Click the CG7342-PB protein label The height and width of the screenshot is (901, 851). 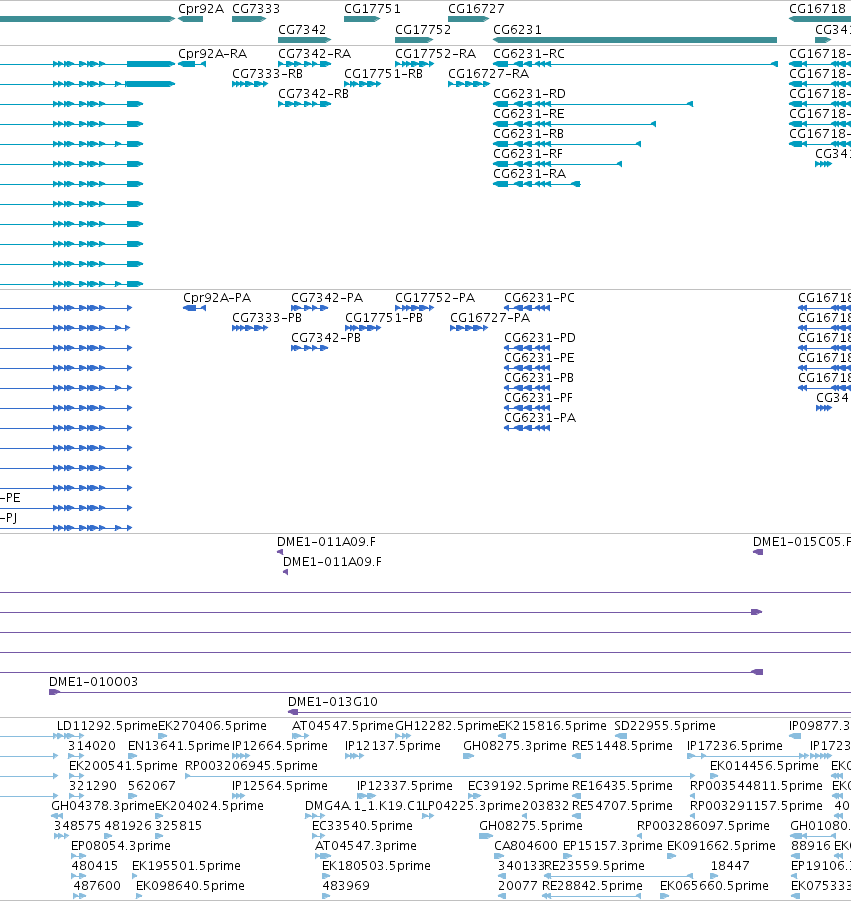(326, 338)
